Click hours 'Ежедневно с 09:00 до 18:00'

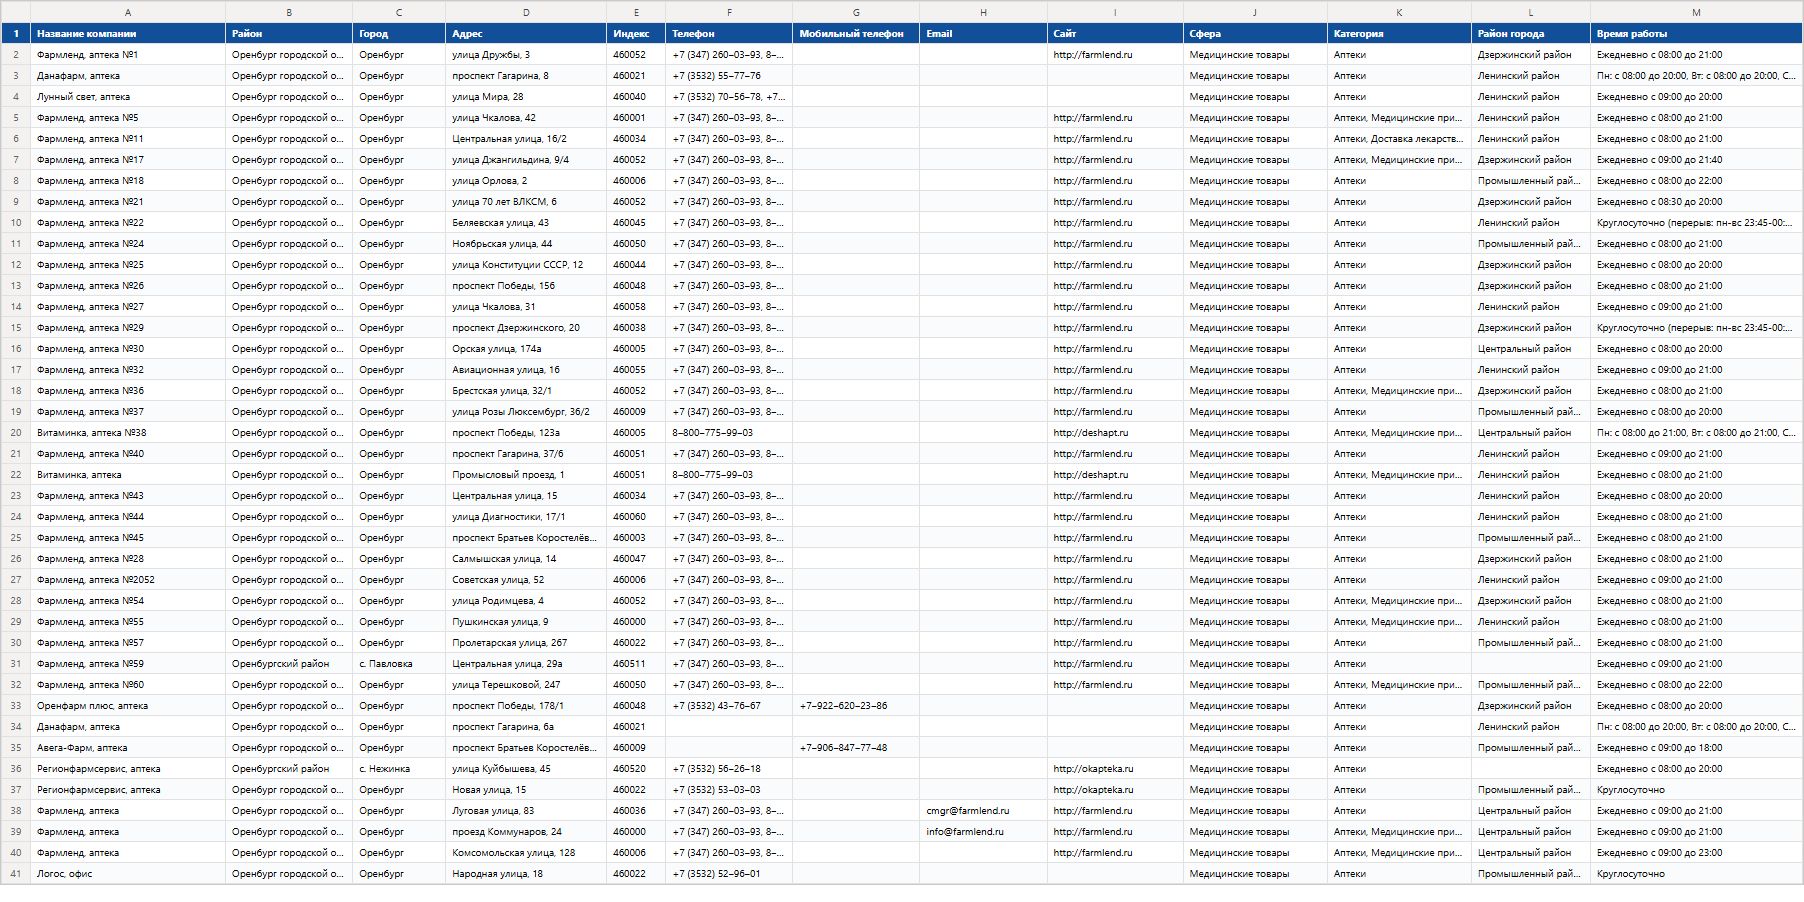tap(1696, 748)
